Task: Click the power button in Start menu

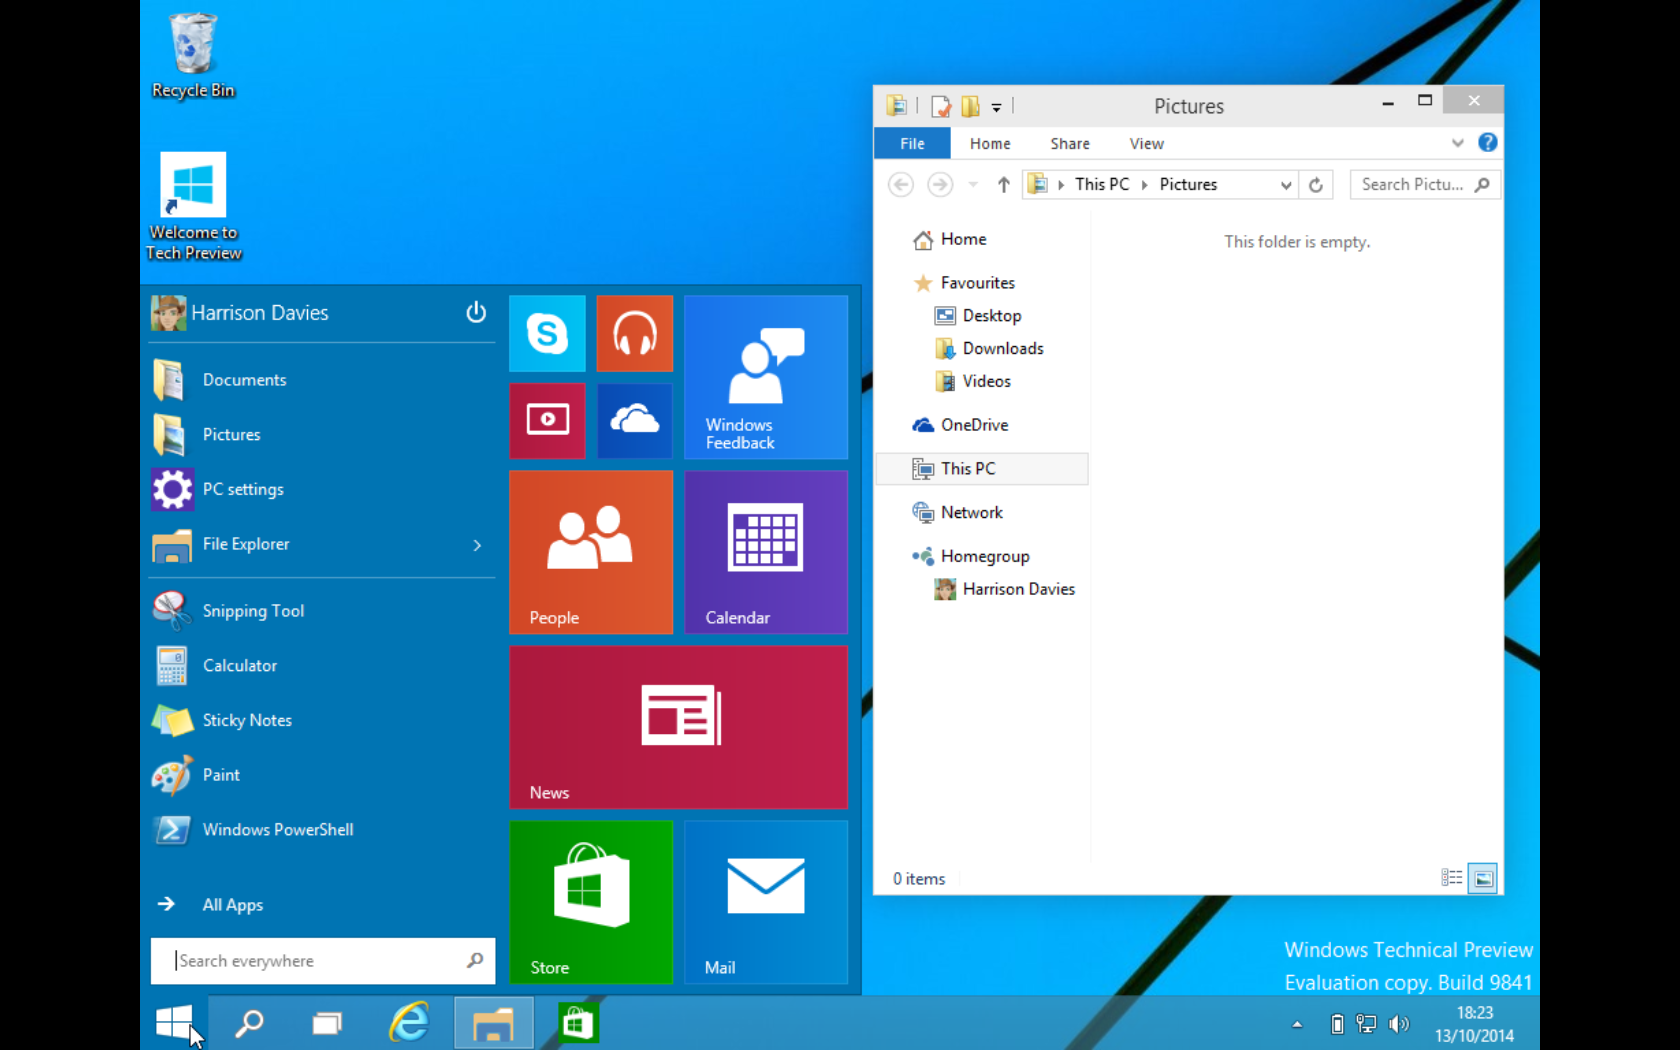Action: (476, 312)
